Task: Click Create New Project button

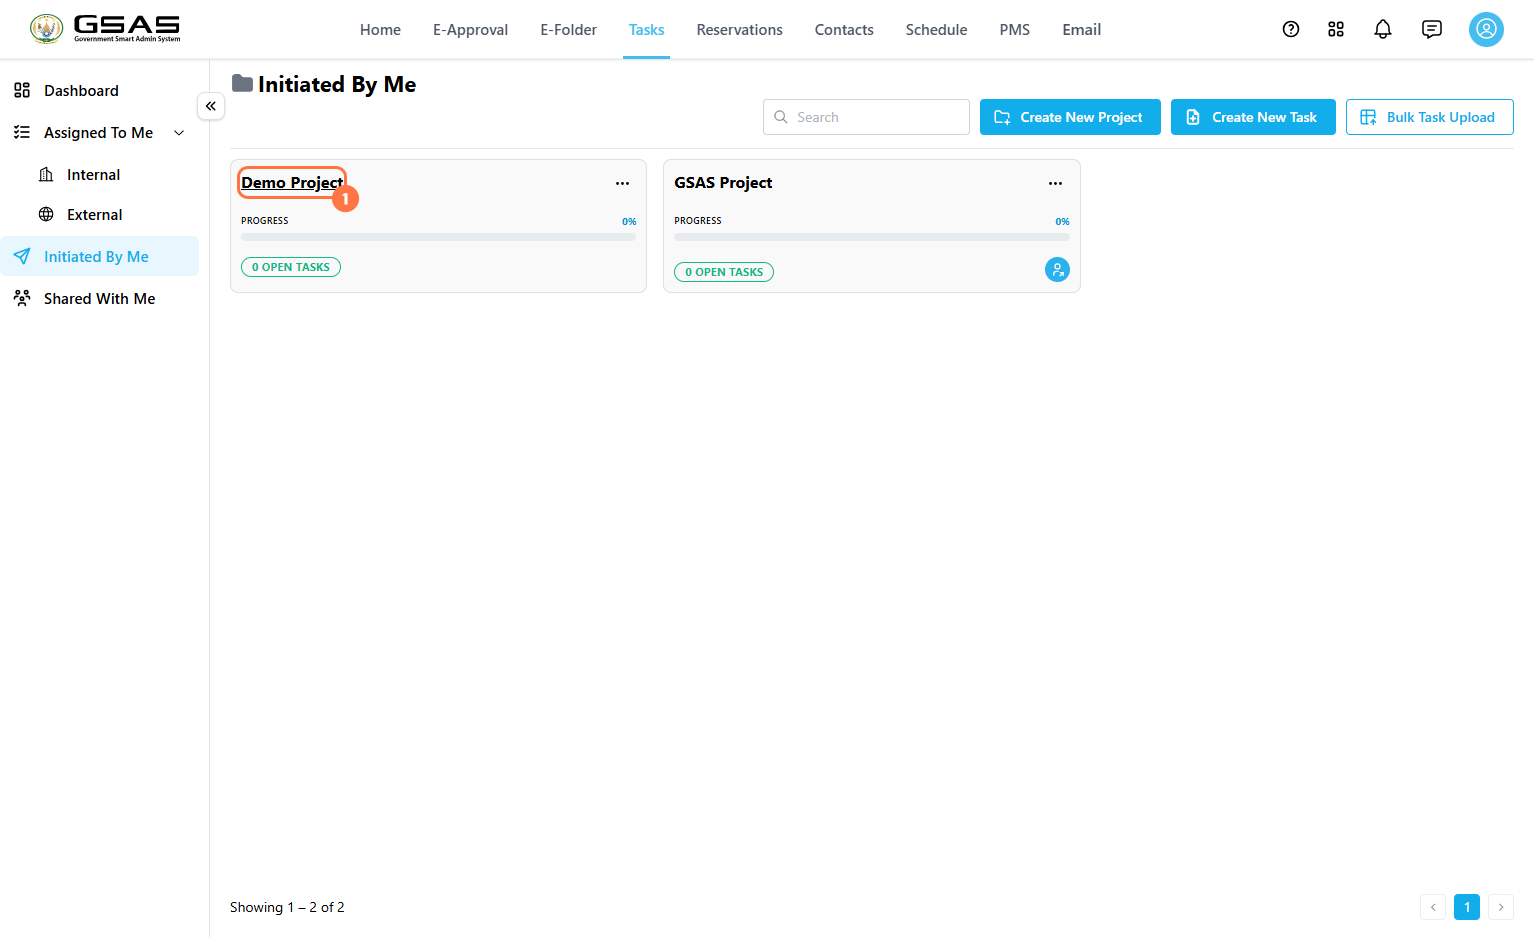Action: click(x=1070, y=117)
